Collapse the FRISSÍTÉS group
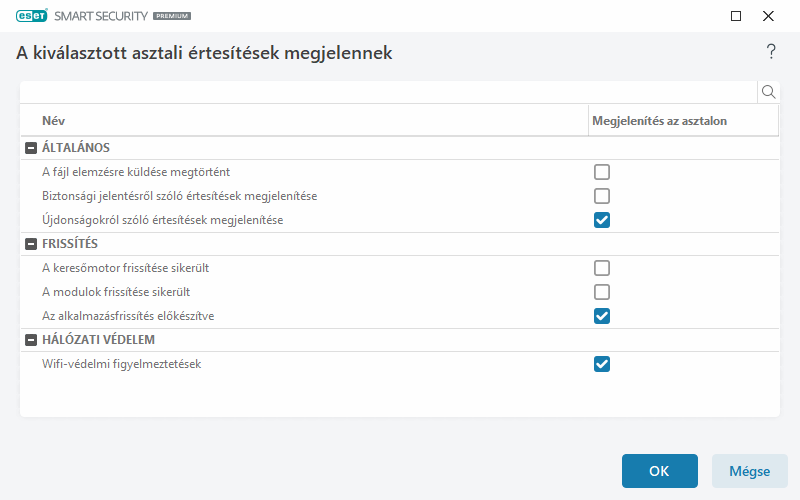Screen dimensions: 800x500 [x=31, y=244]
